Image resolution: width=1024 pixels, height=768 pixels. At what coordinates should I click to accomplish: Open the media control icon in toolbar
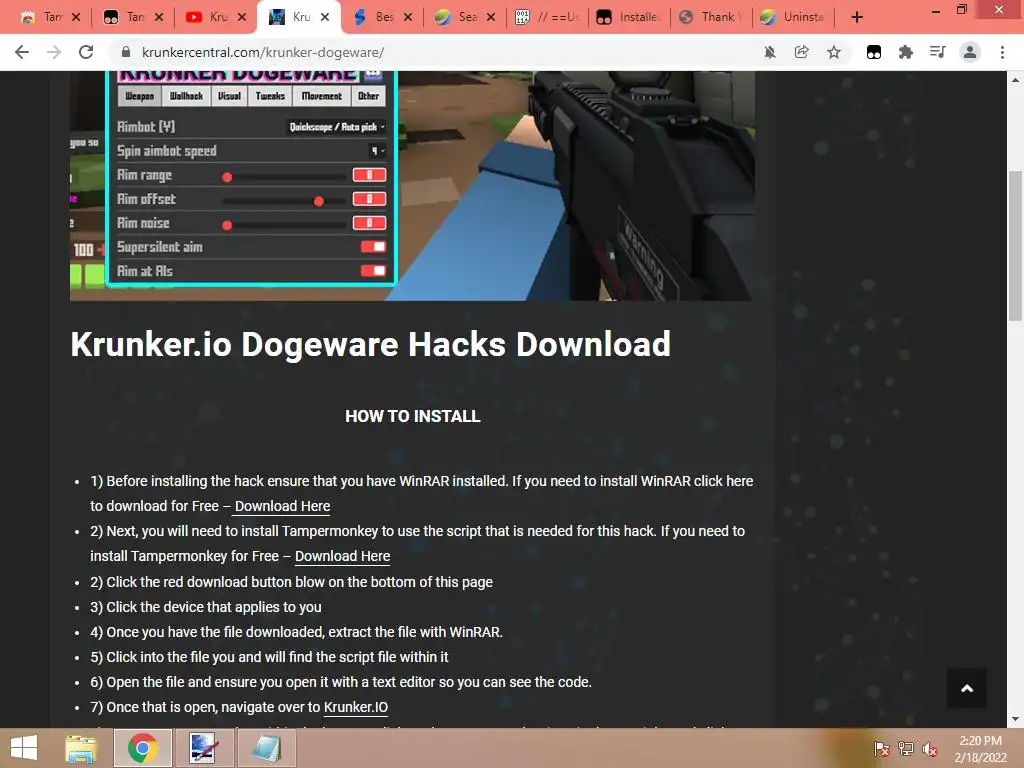coord(937,52)
